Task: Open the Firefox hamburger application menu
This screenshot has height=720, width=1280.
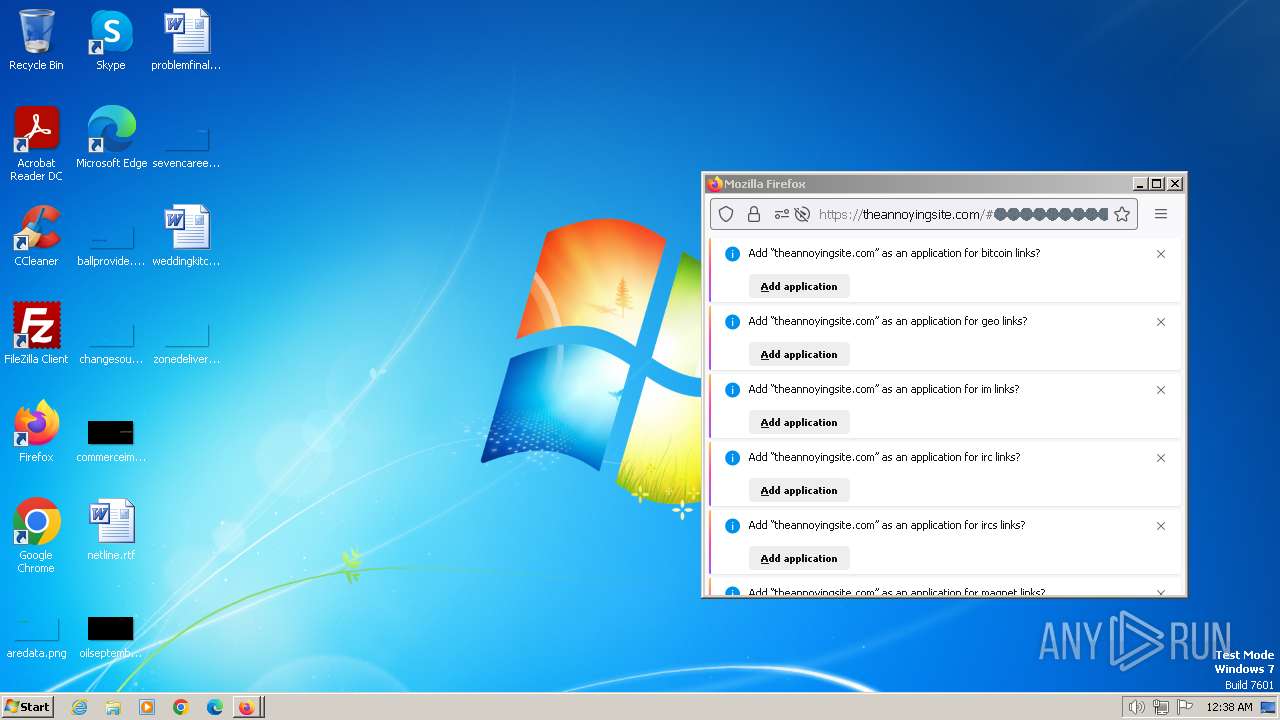Action: [x=1161, y=214]
